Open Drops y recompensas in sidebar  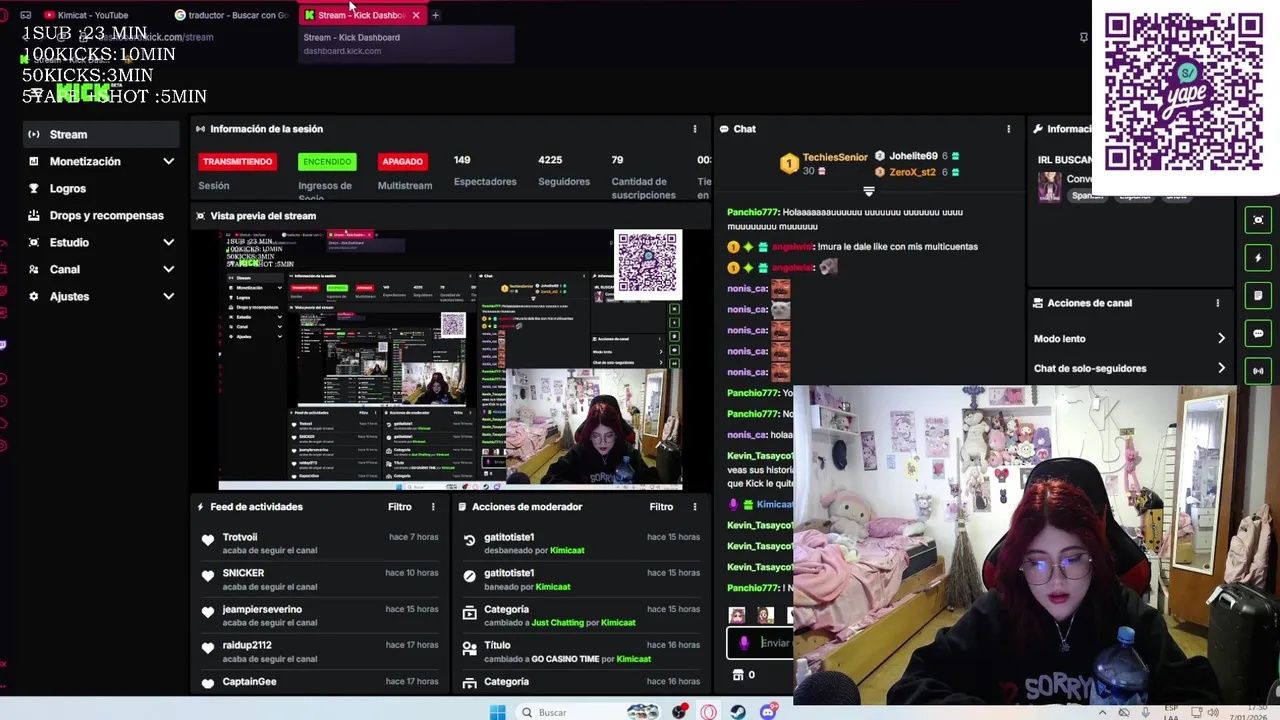tap(101, 215)
